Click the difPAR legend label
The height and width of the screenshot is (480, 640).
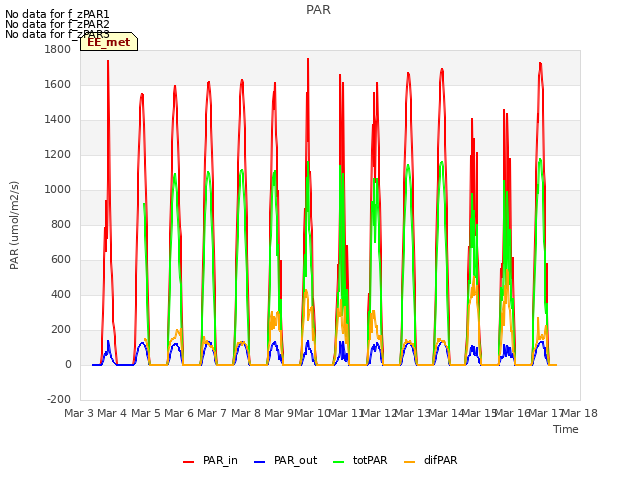[x=440, y=460]
